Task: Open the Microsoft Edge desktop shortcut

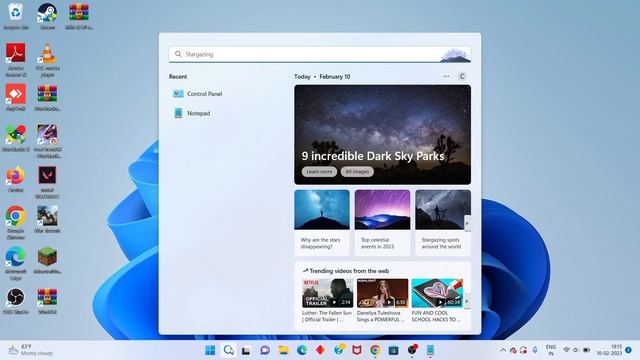Action: [x=16, y=262]
